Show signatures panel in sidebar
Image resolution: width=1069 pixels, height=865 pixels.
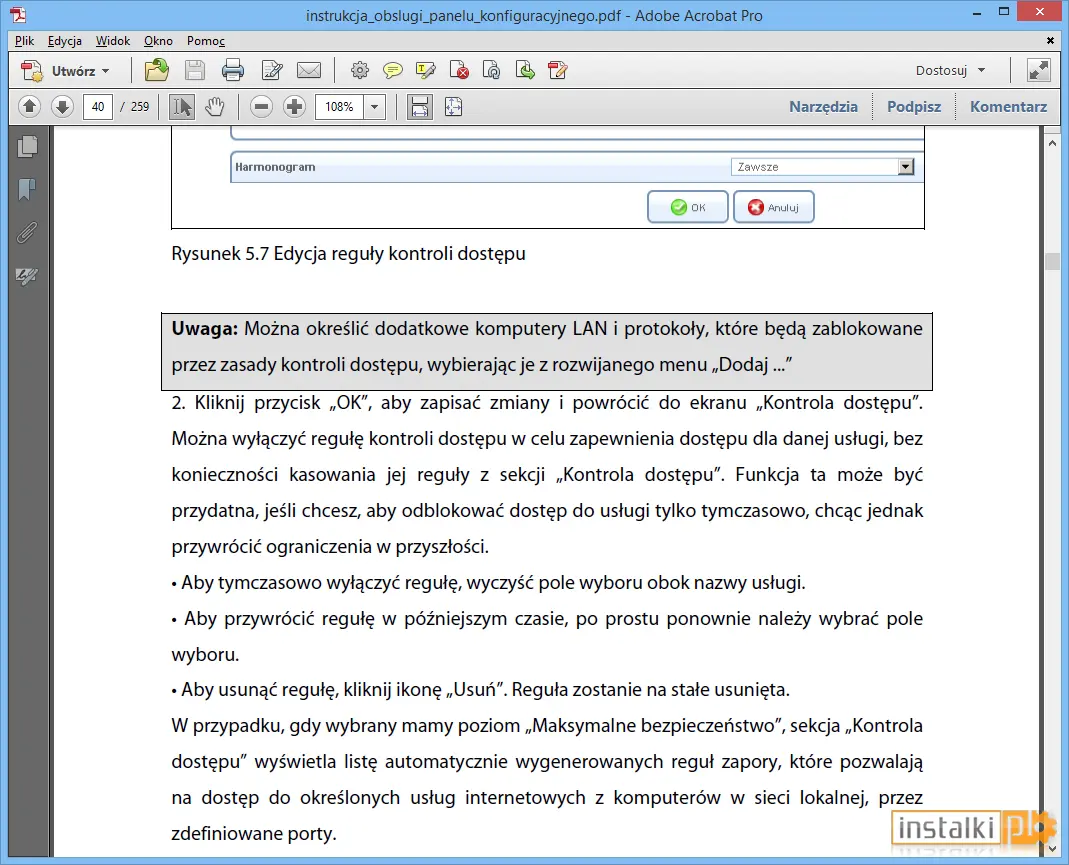[x=27, y=275]
